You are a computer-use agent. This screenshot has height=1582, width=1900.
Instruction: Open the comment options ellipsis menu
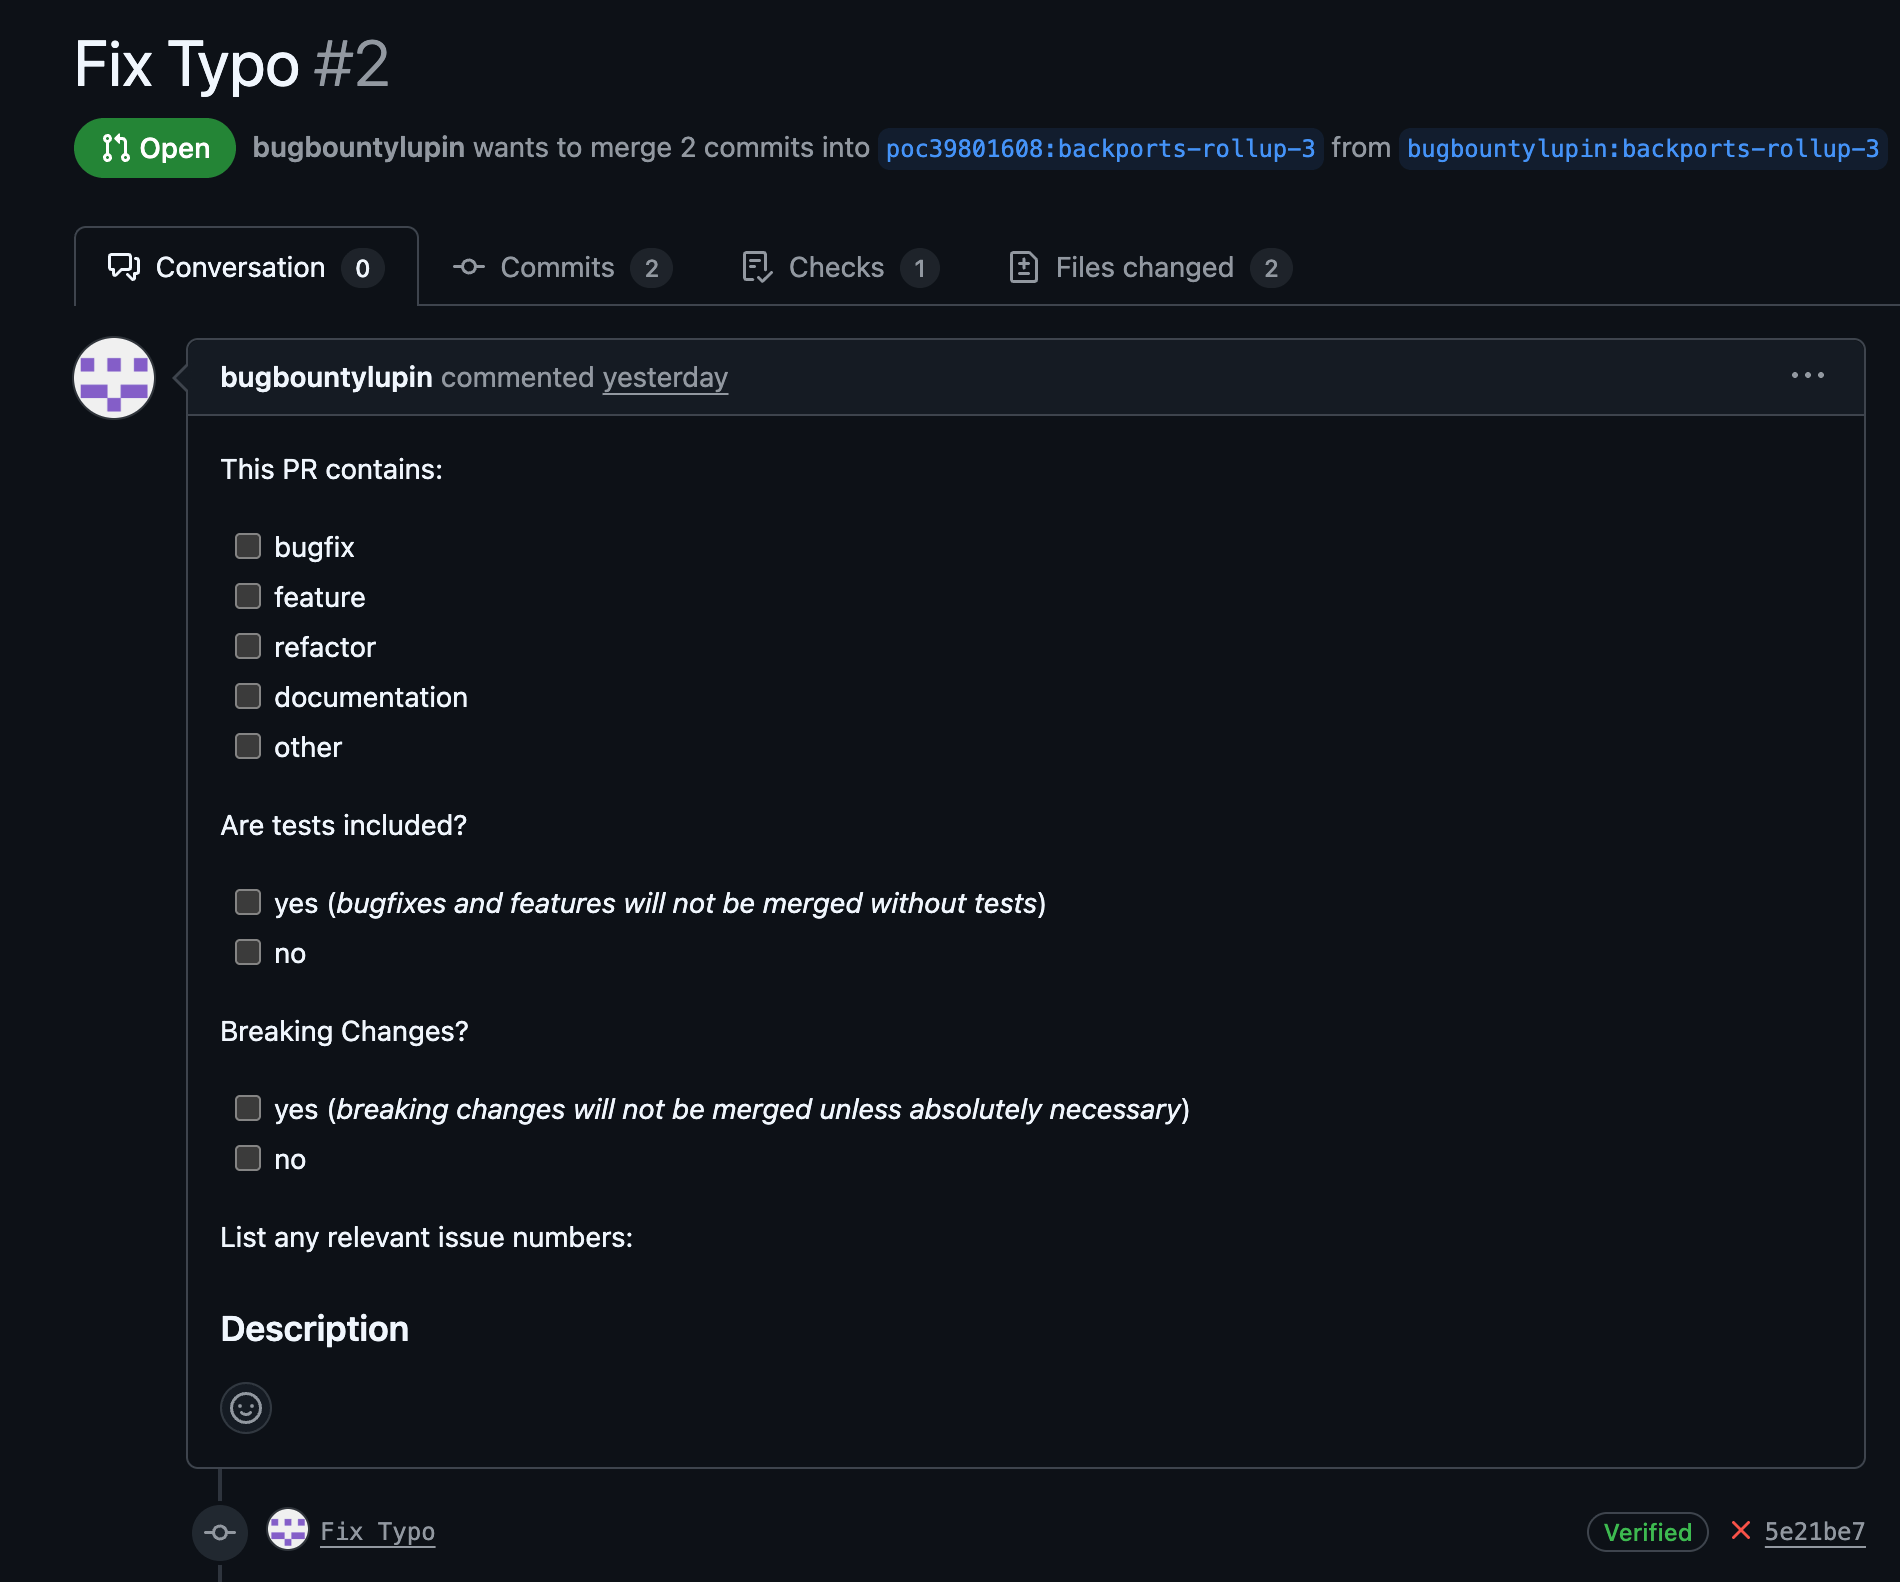point(1807,376)
